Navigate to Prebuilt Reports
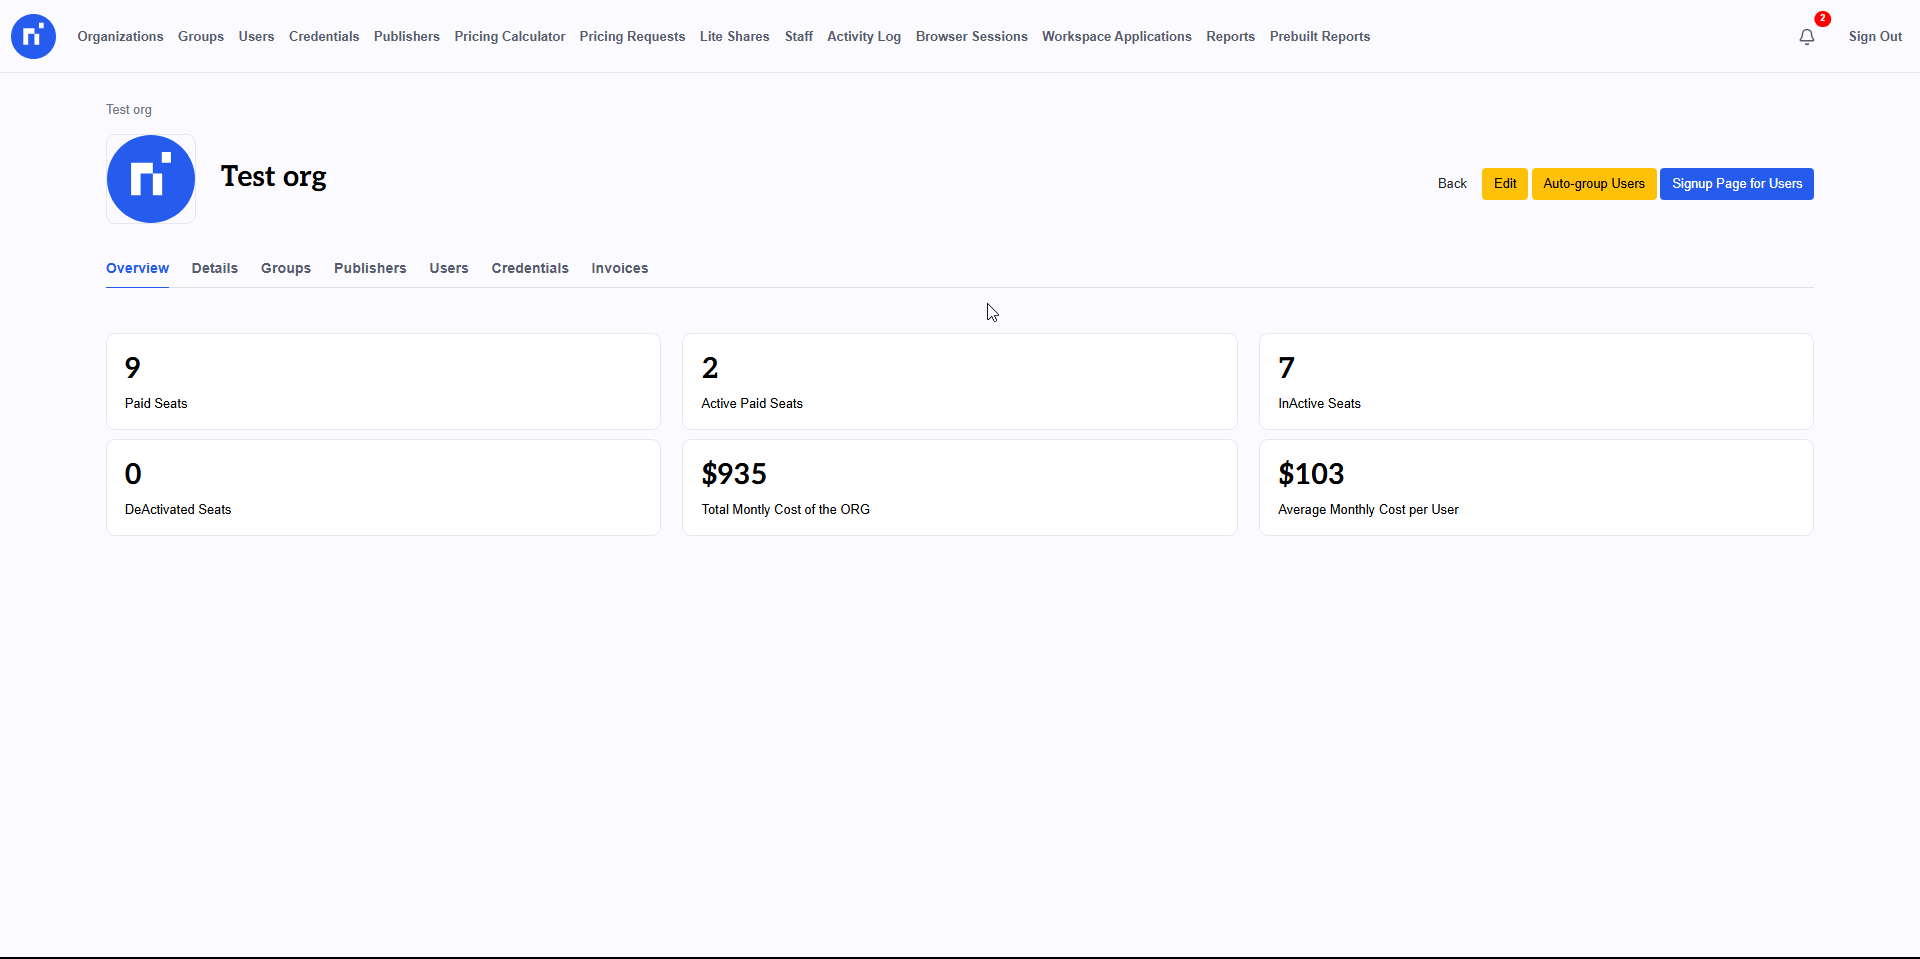Viewport: 1920px width, 959px height. tap(1319, 37)
